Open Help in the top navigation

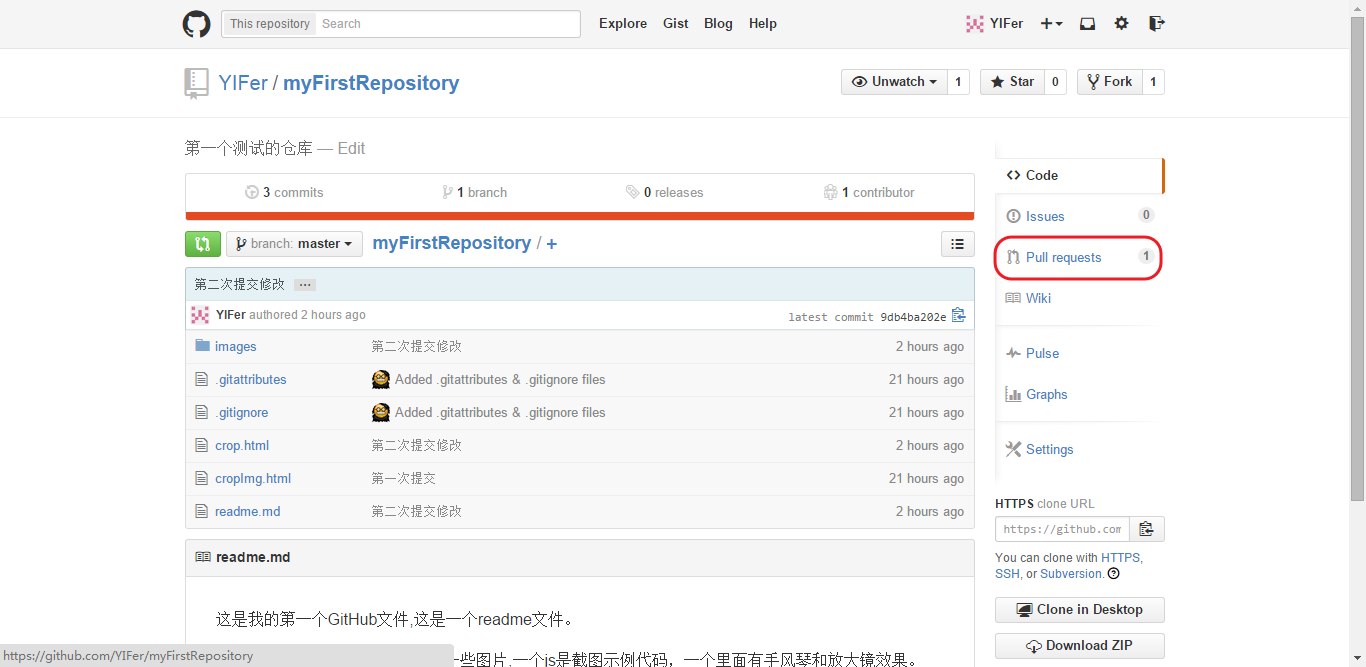pos(763,24)
